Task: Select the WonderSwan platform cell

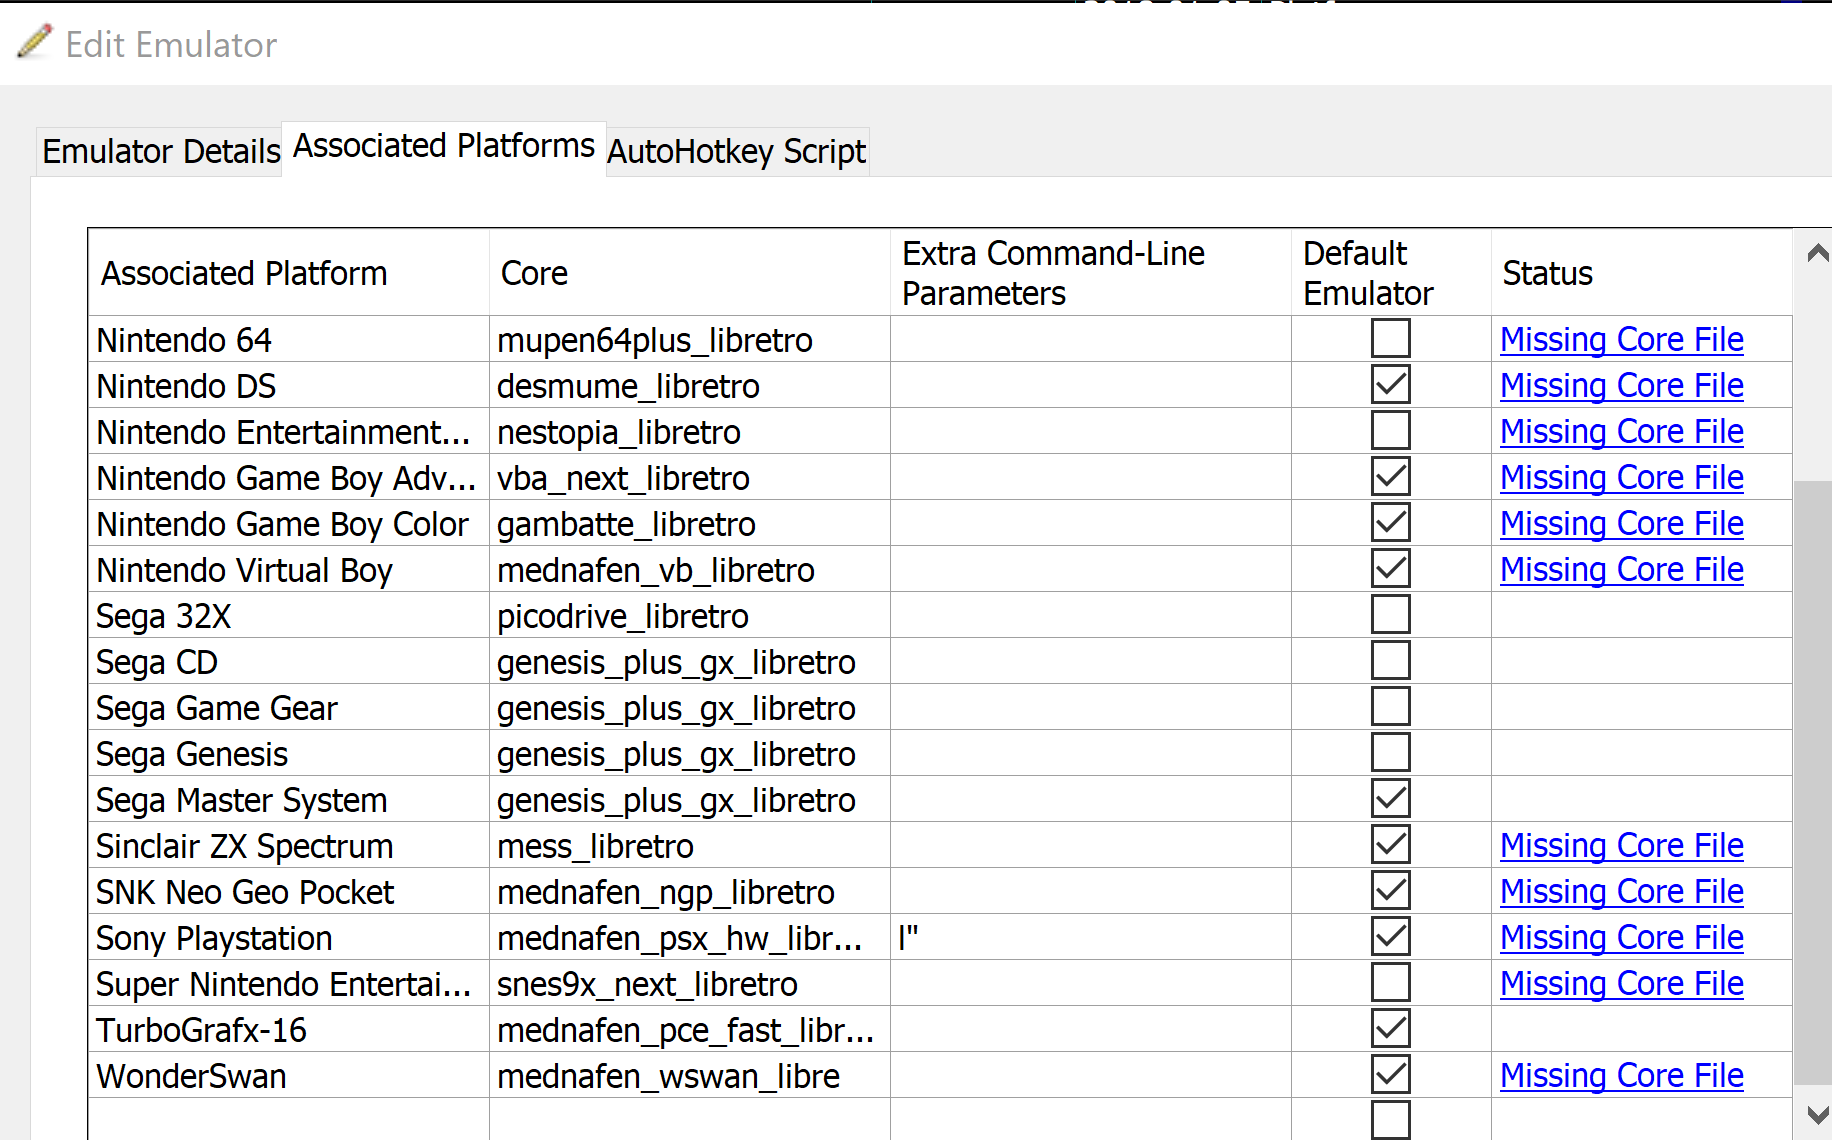Action: [x=289, y=1075]
